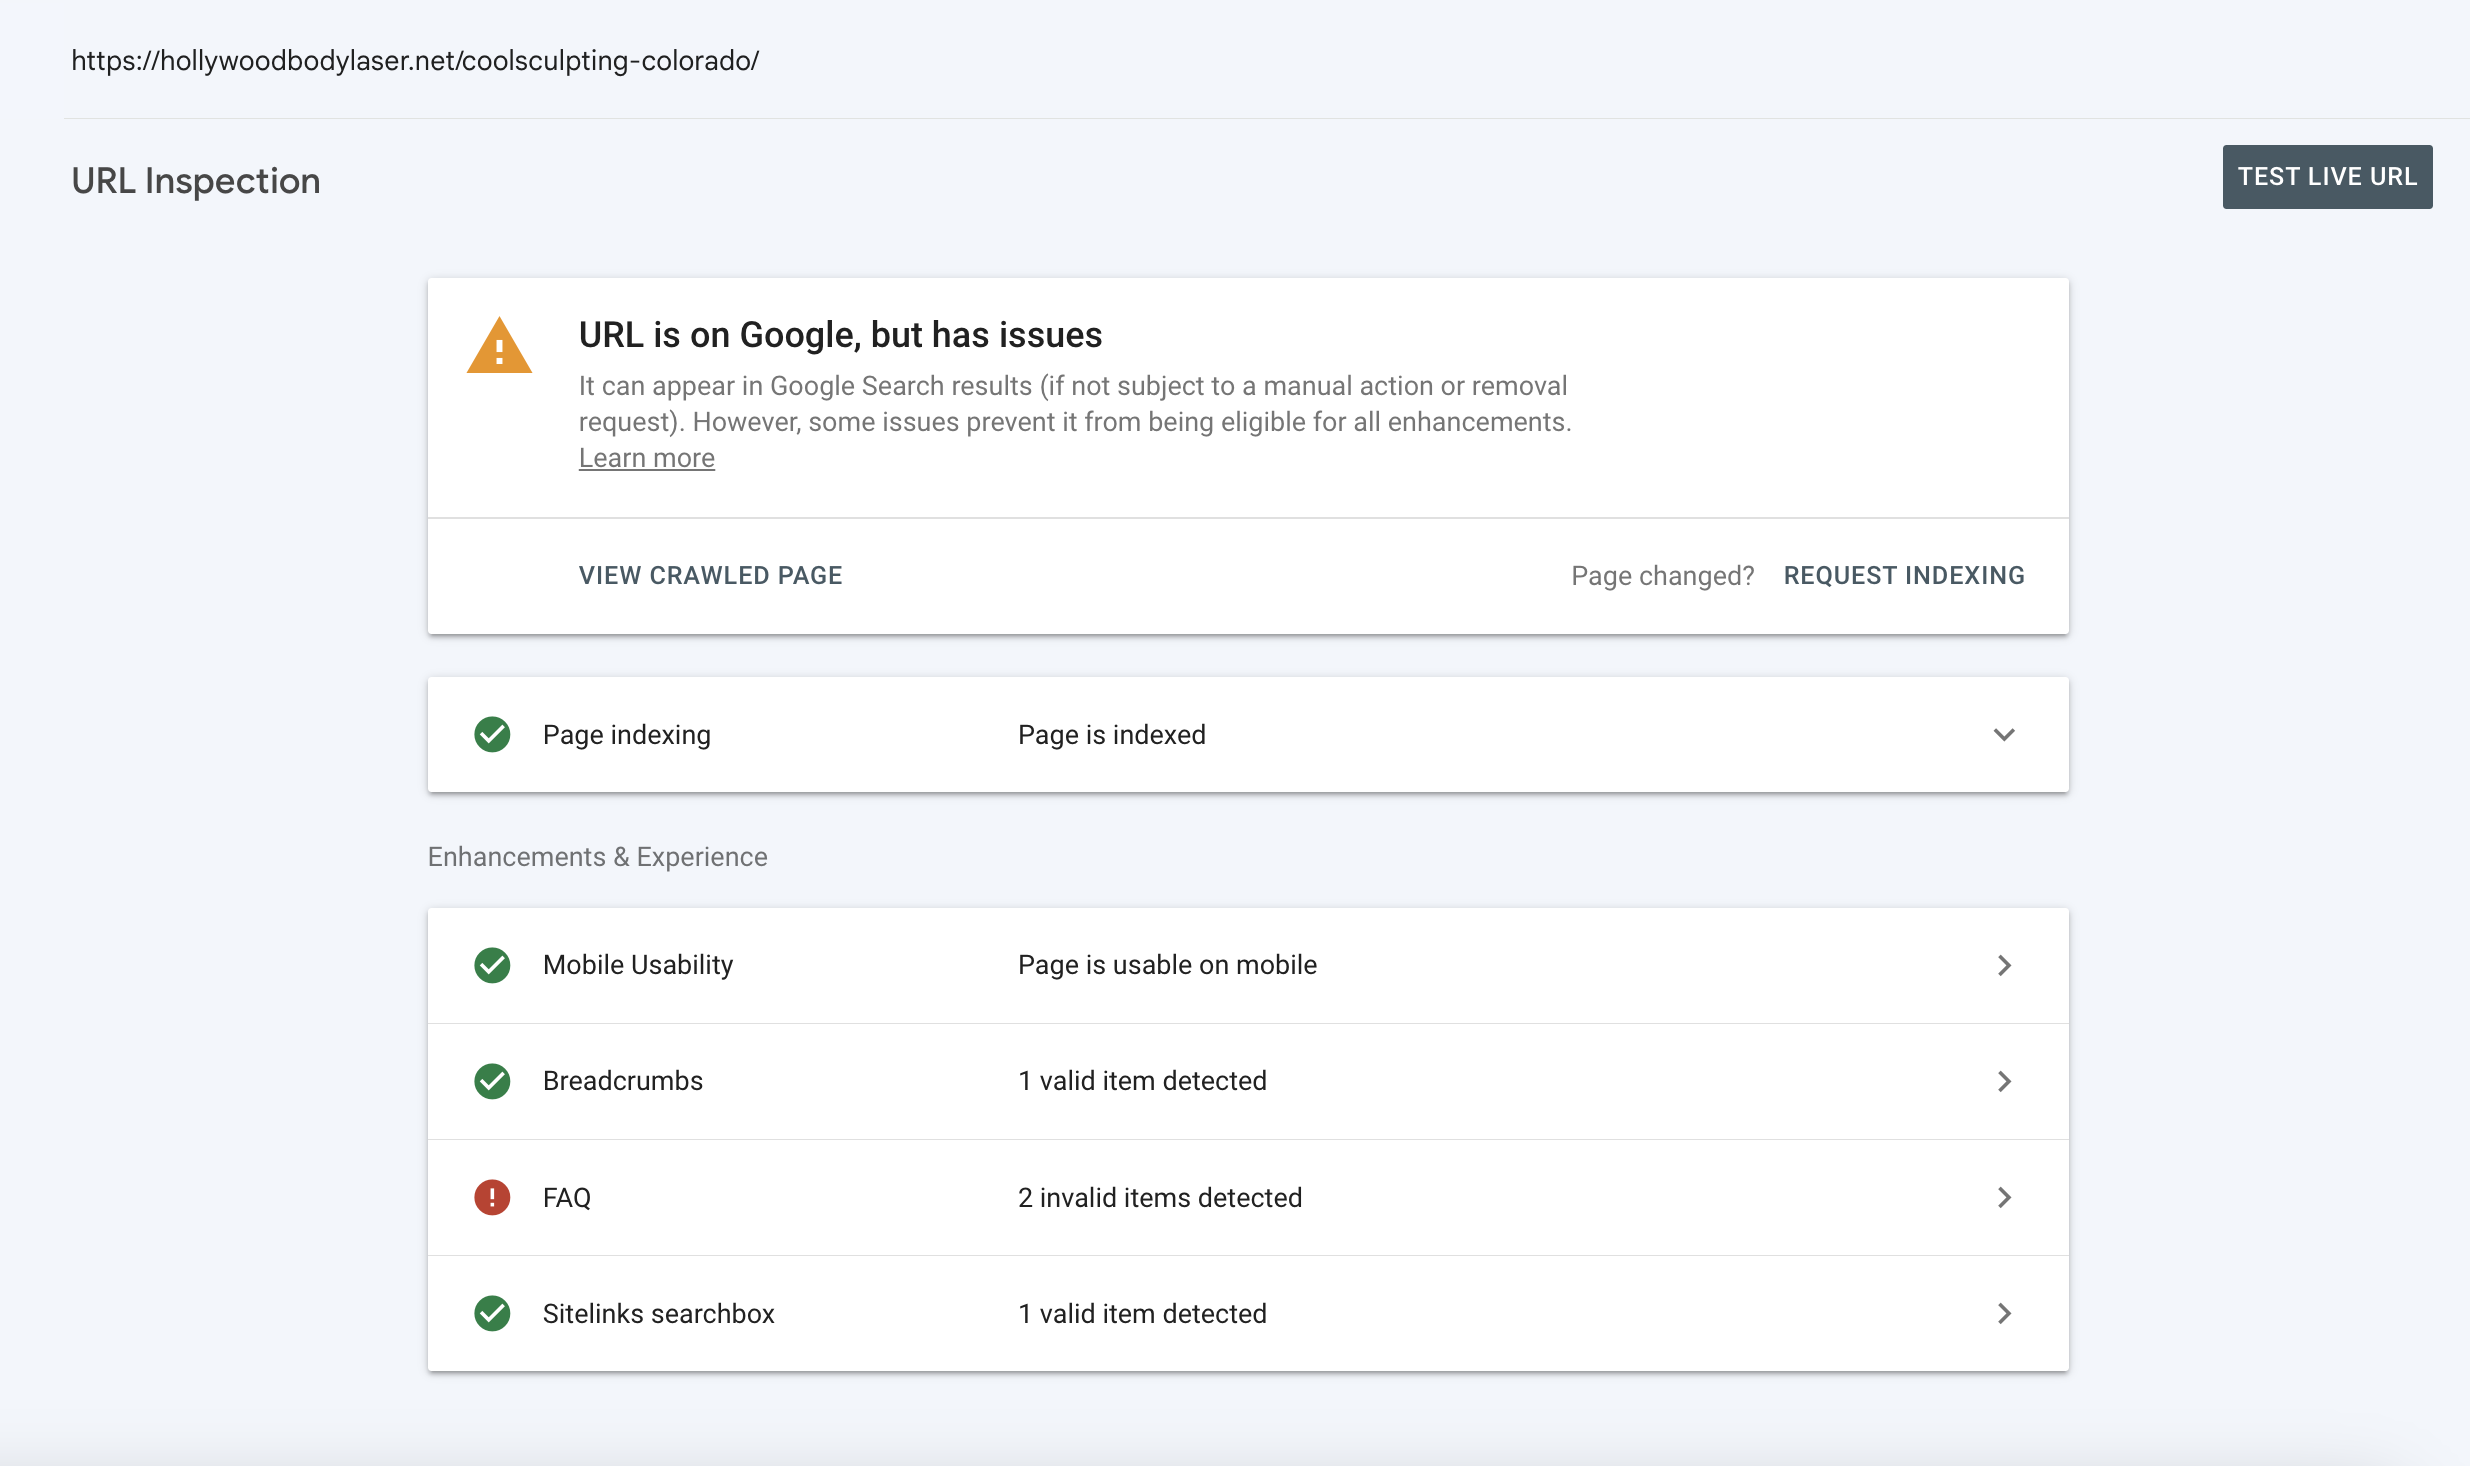Viewport: 2470px width, 1466px height.
Task: Open the Learn more link
Action: (x=647, y=458)
